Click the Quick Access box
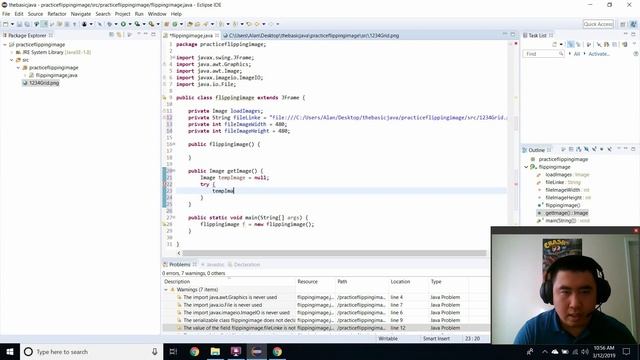The height and width of the screenshot is (360, 640). tap(598, 24)
